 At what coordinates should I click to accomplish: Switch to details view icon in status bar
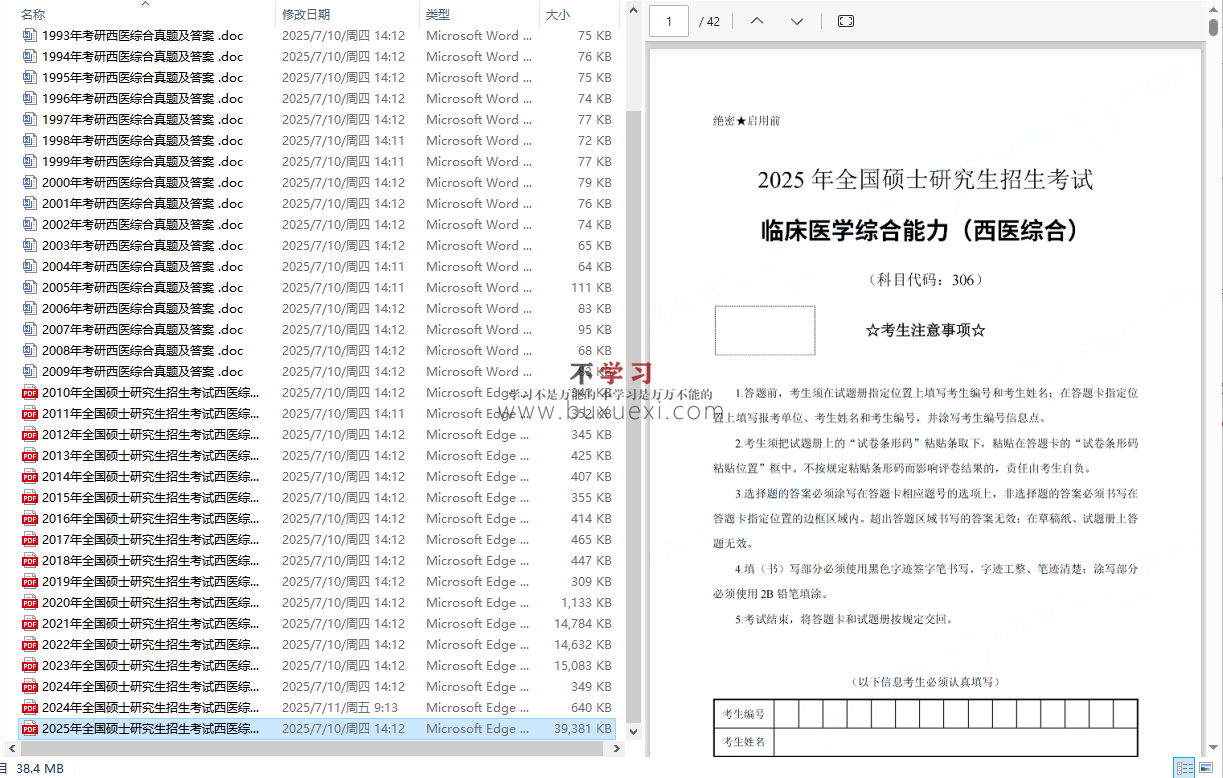tap(1185, 768)
